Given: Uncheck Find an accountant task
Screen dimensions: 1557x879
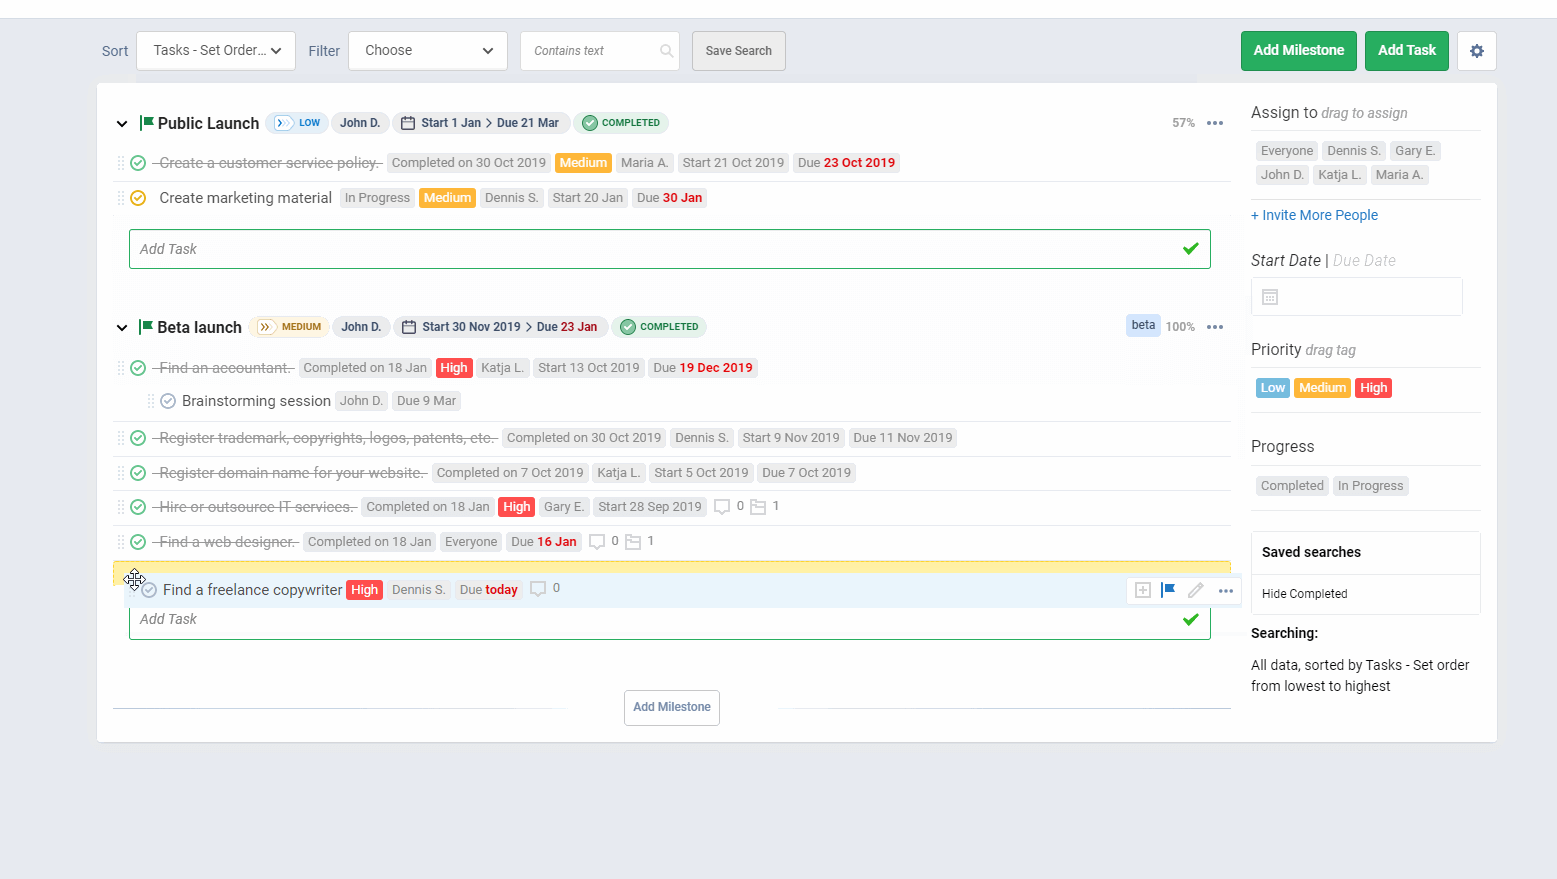Looking at the screenshot, I should tap(138, 368).
